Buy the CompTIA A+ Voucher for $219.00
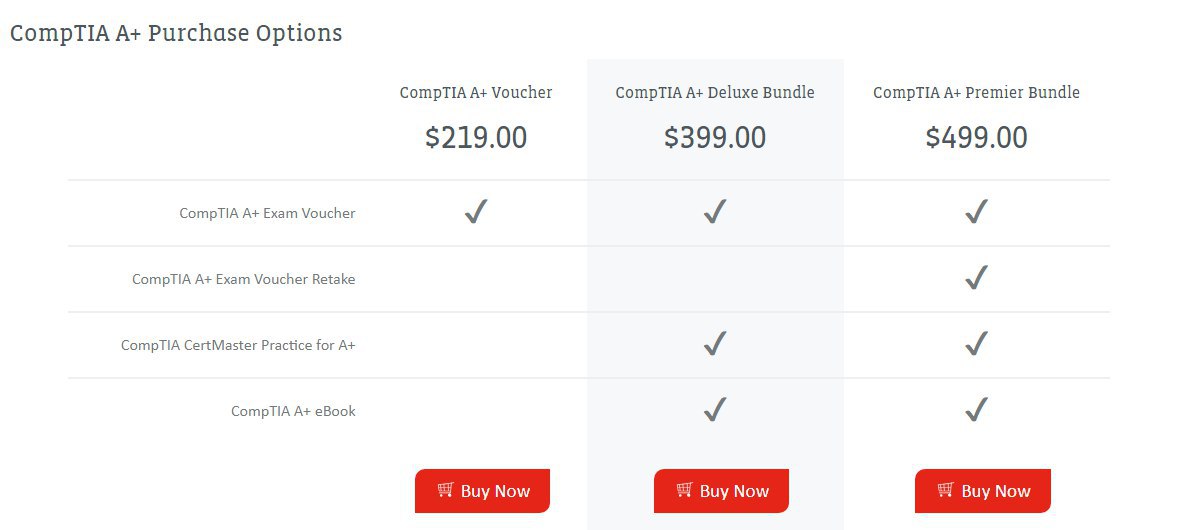 pos(482,491)
